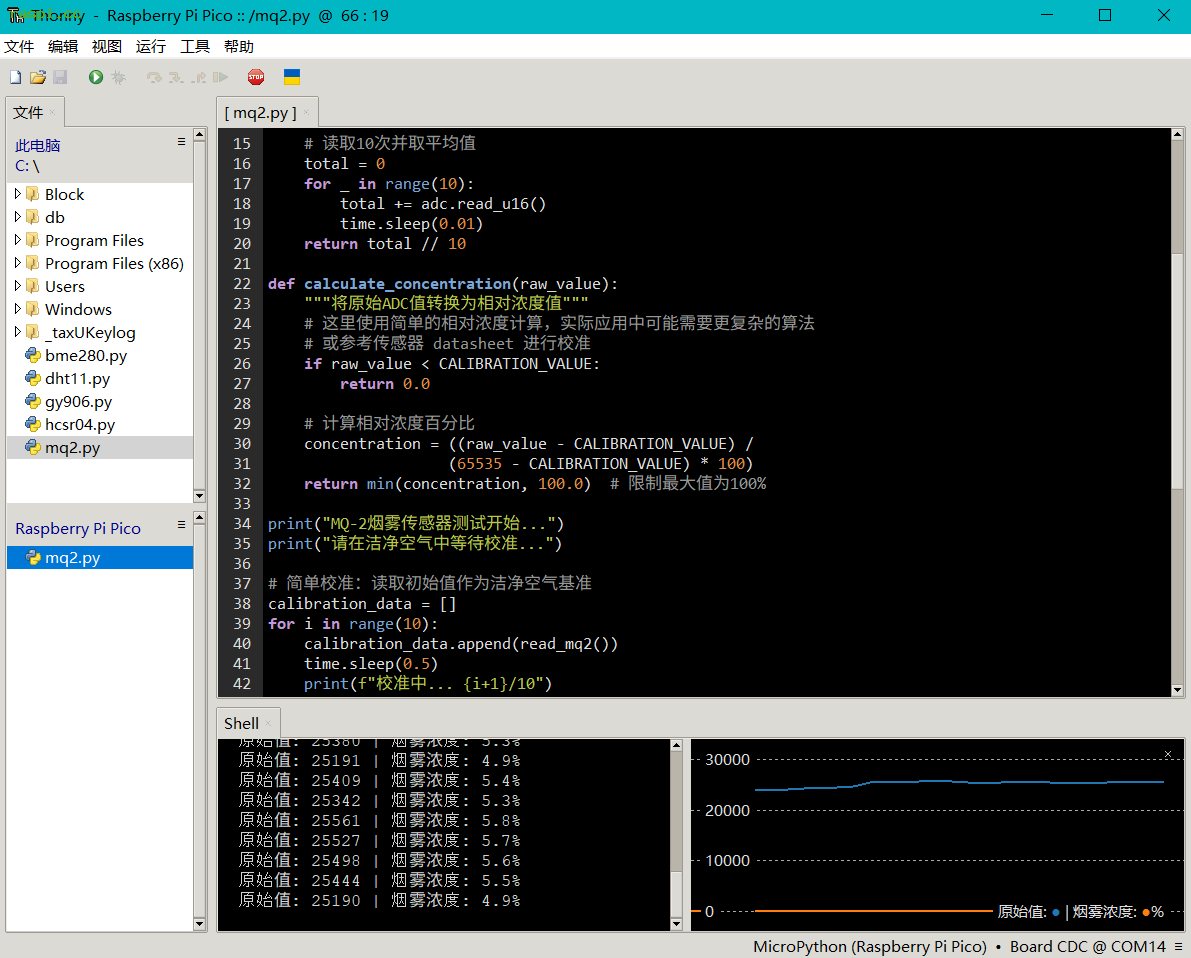Image resolution: width=1191 pixels, height=958 pixels.
Task: Click the code editor vertical scrollbar
Action: [x=1177, y=412]
